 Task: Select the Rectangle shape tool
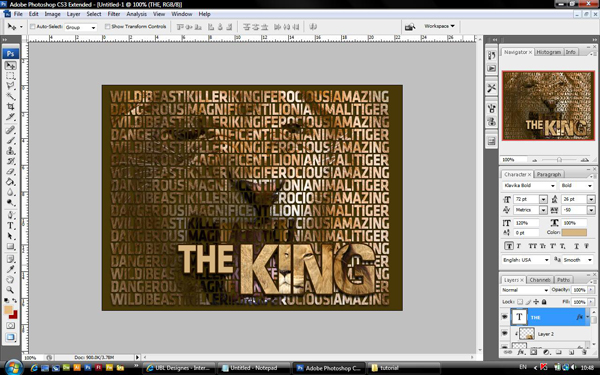(10, 246)
